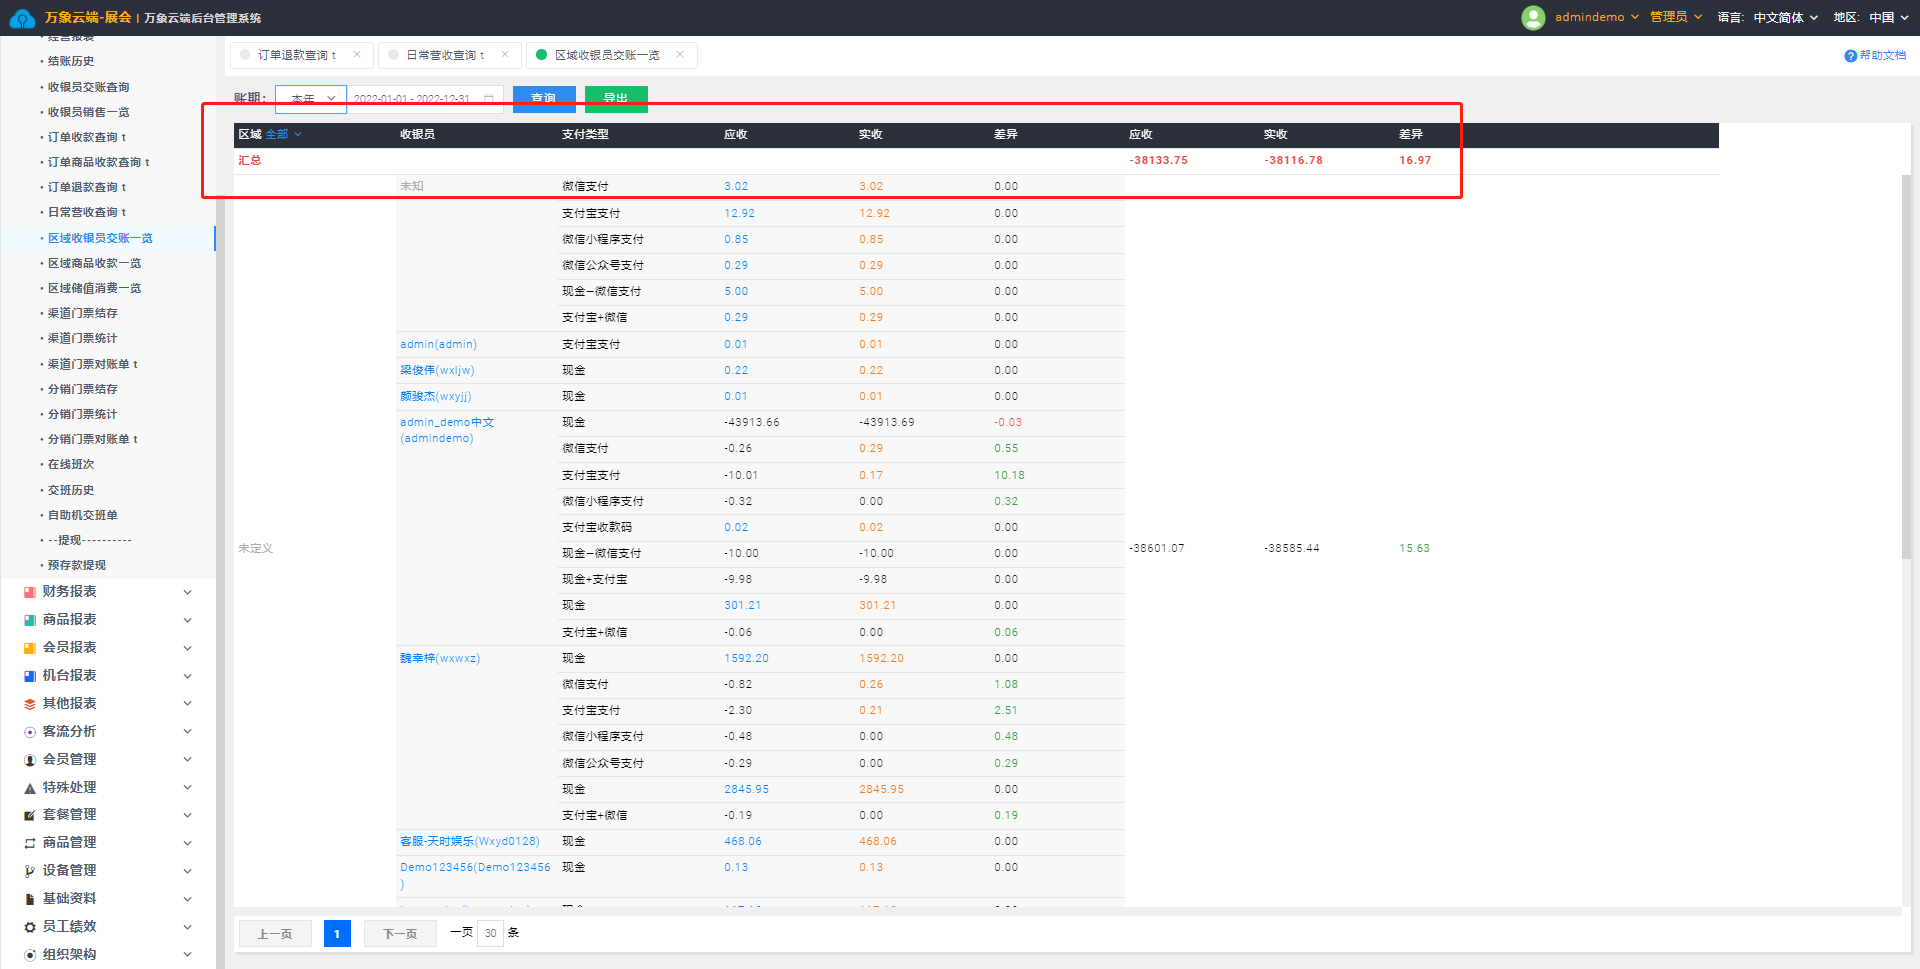This screenshot has height=969, width=1920.
Task: Open the 区域 全部 filter dropdown
Action: click(283, 134)
